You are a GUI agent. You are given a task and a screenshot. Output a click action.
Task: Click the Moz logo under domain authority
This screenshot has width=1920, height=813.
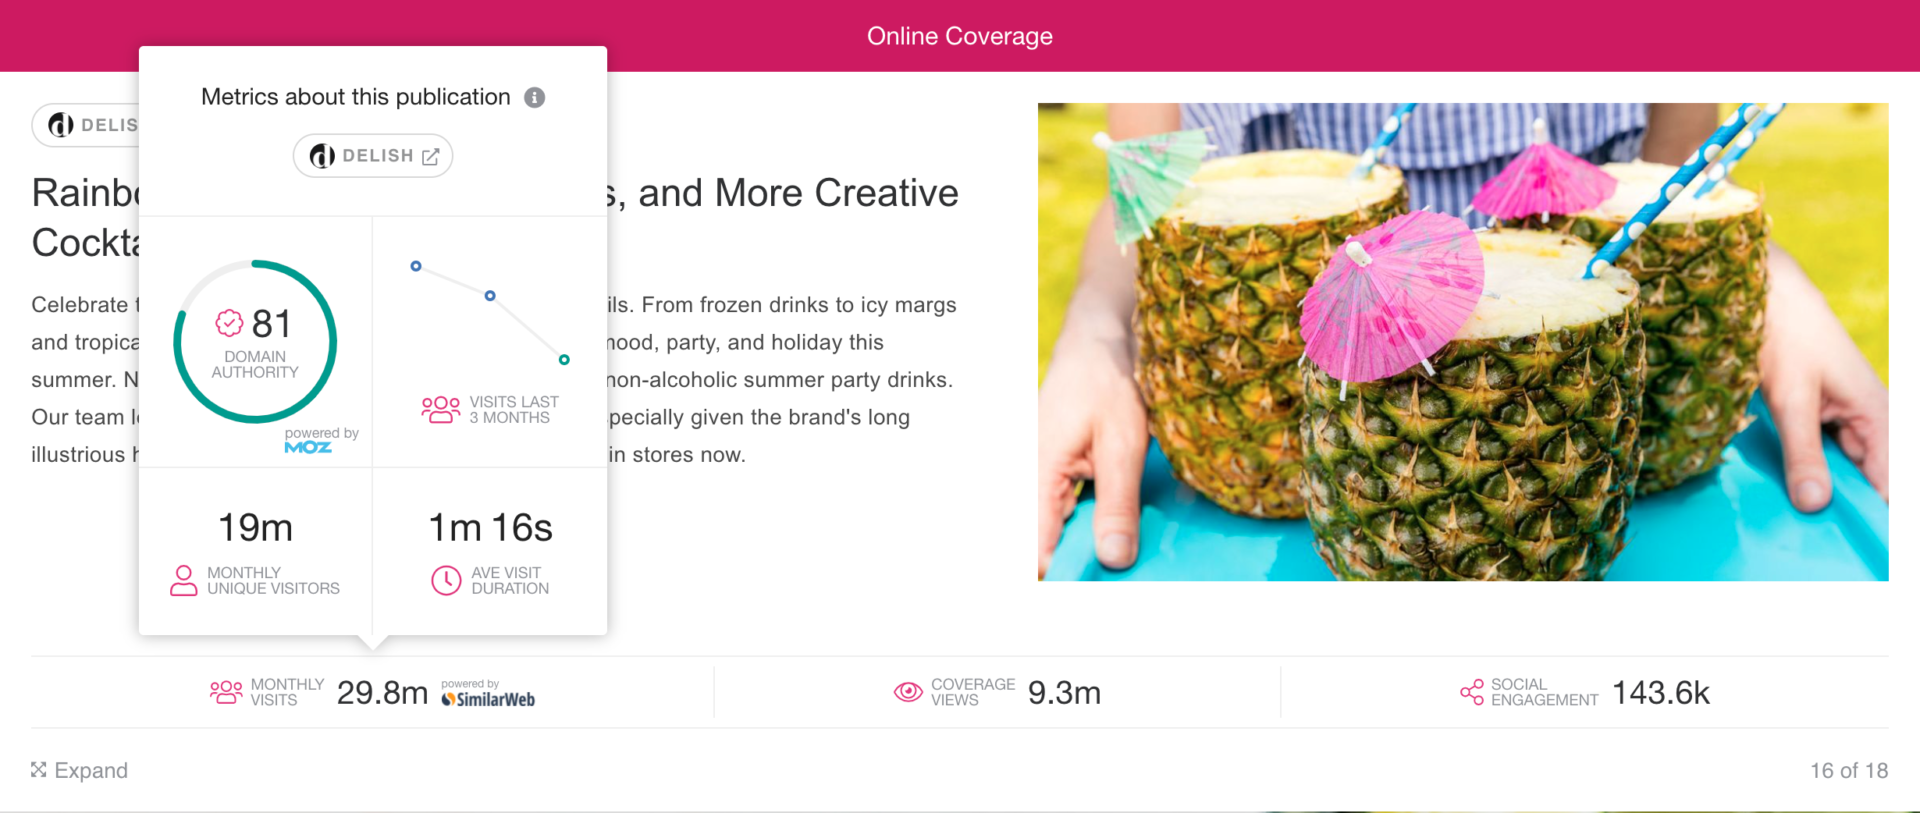click(x=308, y=447)
